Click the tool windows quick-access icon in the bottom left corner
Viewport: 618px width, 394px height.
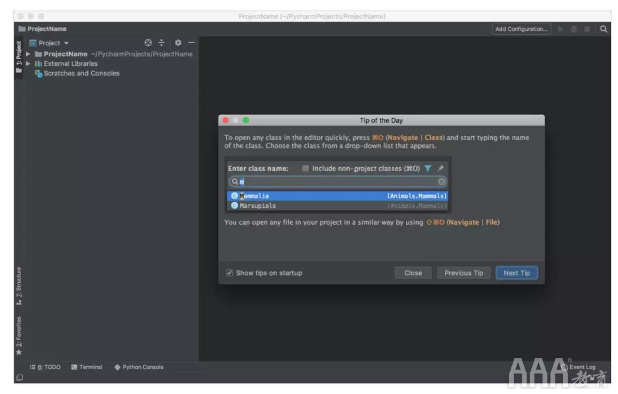[19, 377]
